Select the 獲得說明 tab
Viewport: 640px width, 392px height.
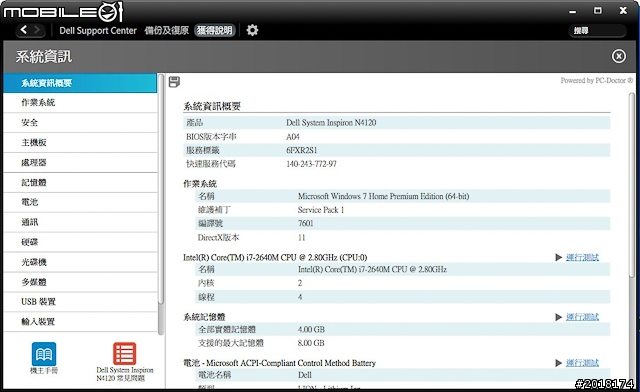point(215,30)
